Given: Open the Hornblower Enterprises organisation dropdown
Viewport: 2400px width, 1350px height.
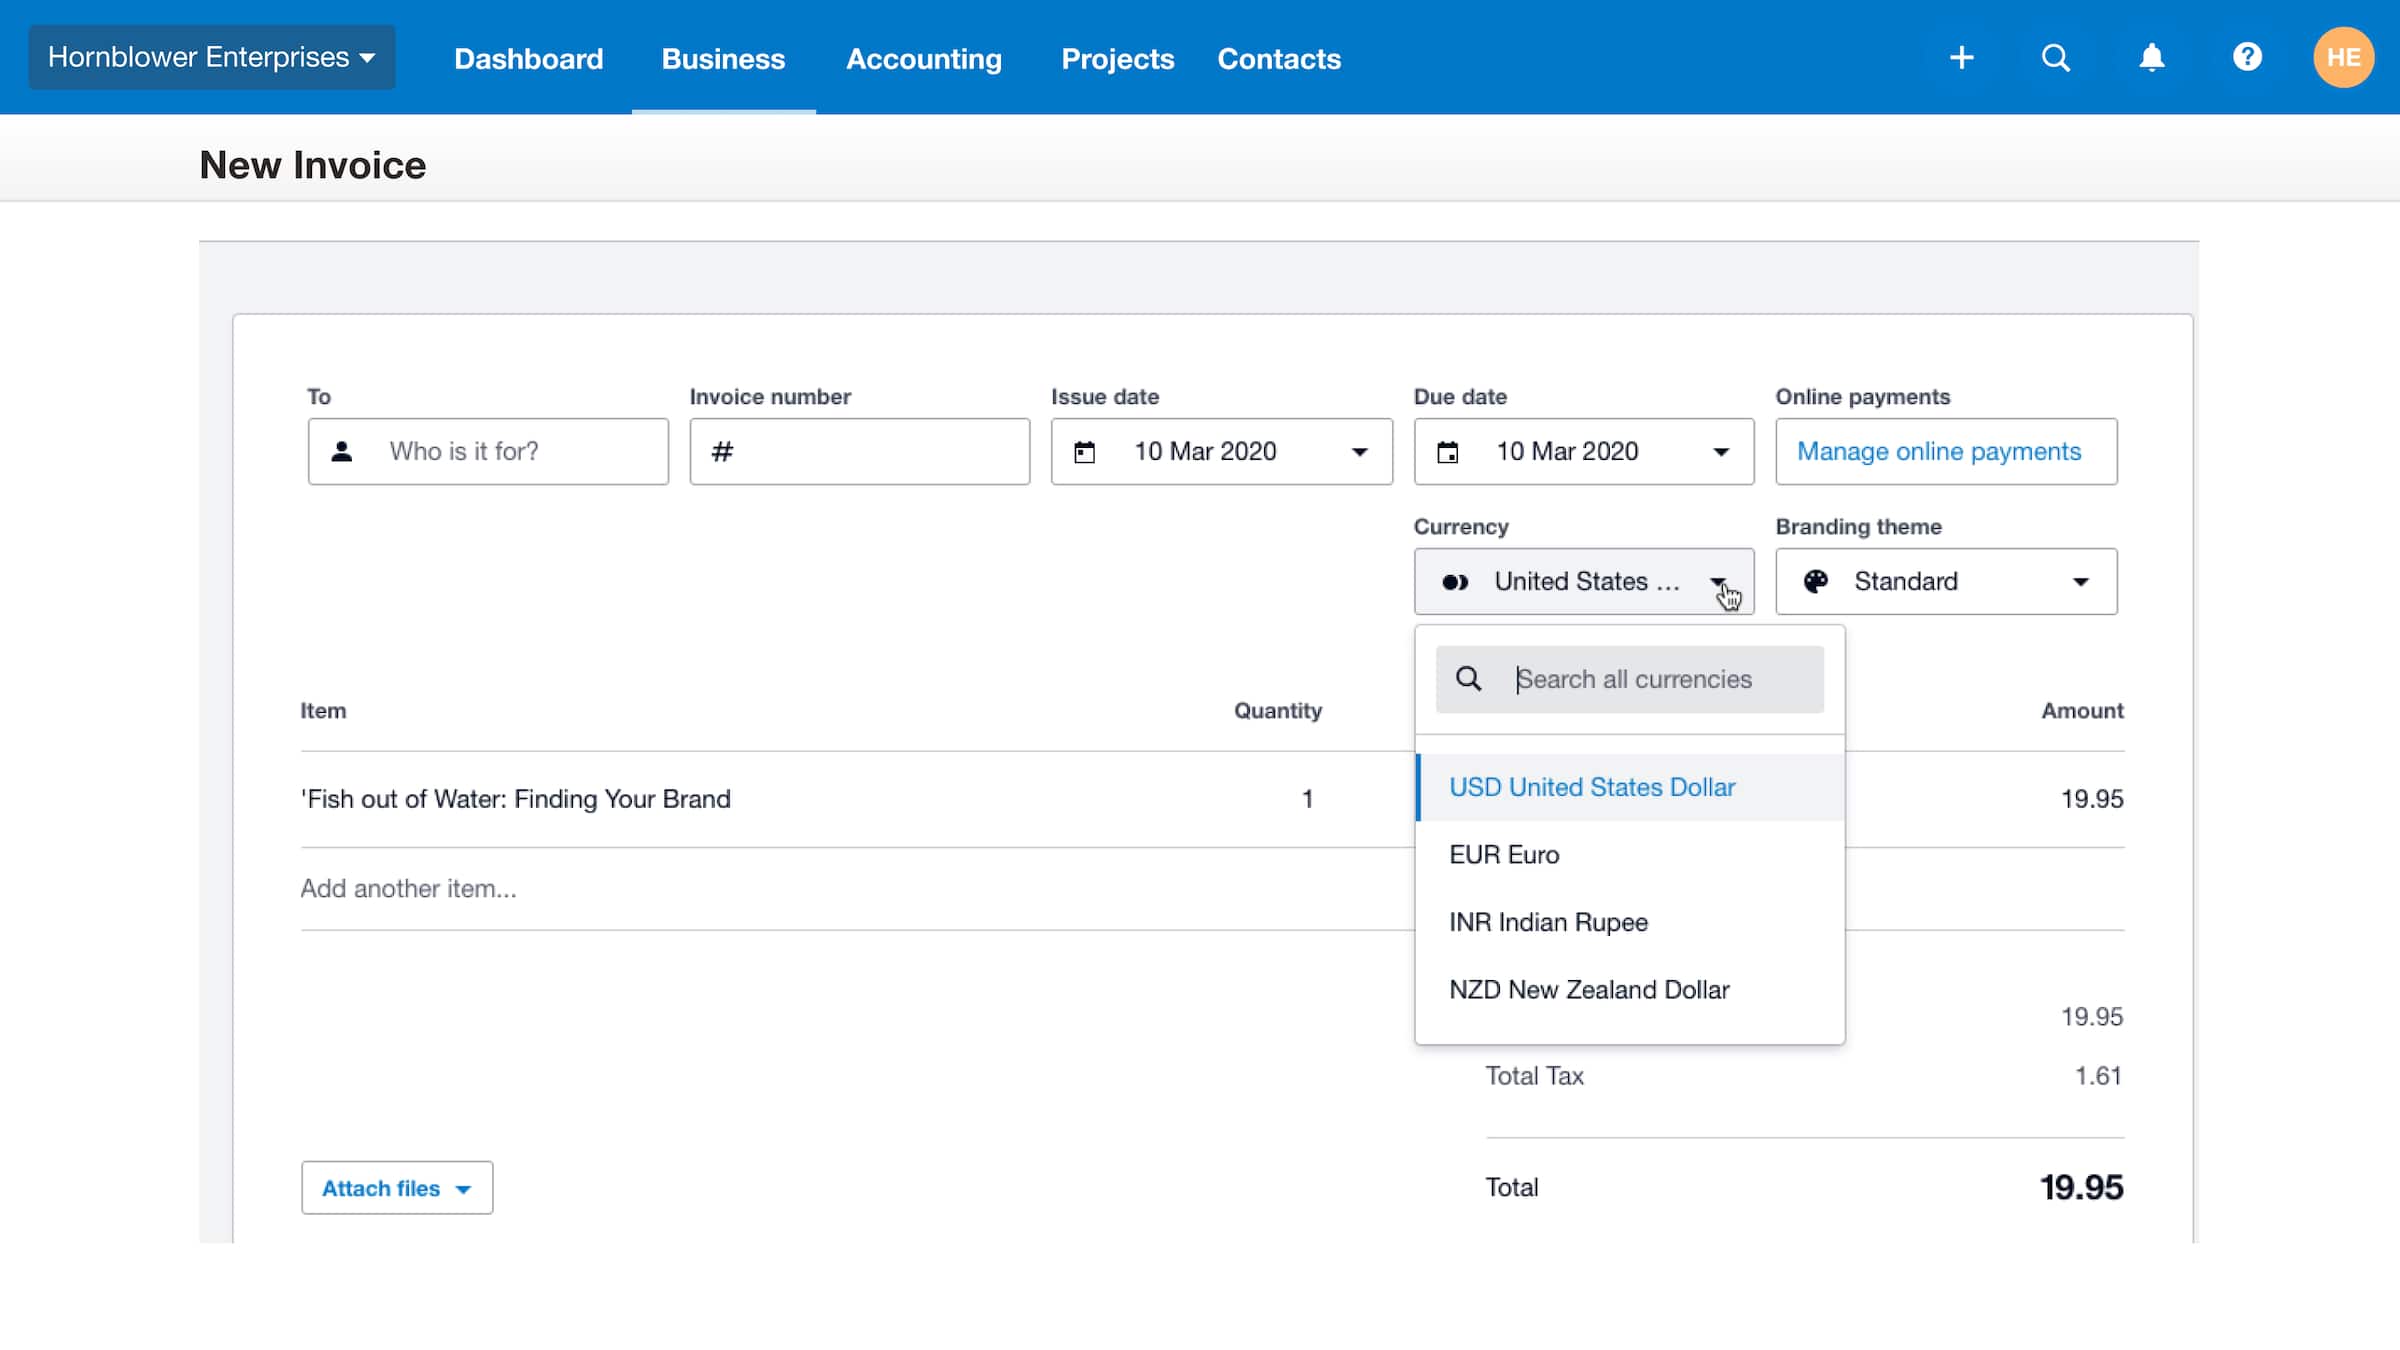Looking at the screenshot, I should click(211, 58).
